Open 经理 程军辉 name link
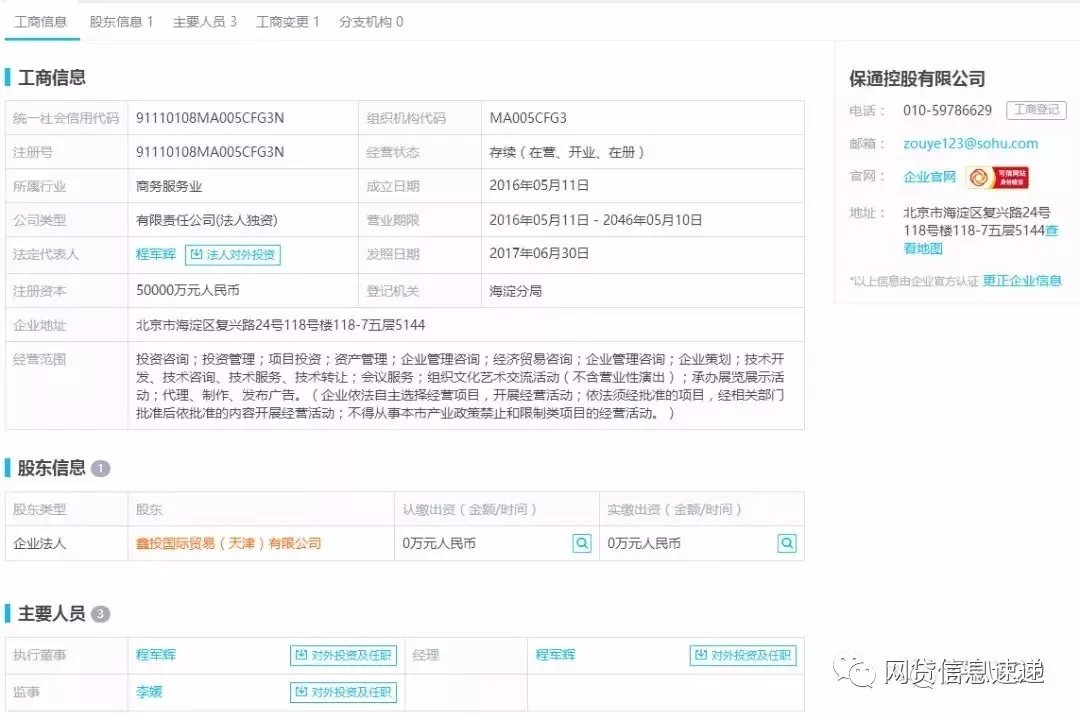The image size is (1080, 720). click(555, 655)
